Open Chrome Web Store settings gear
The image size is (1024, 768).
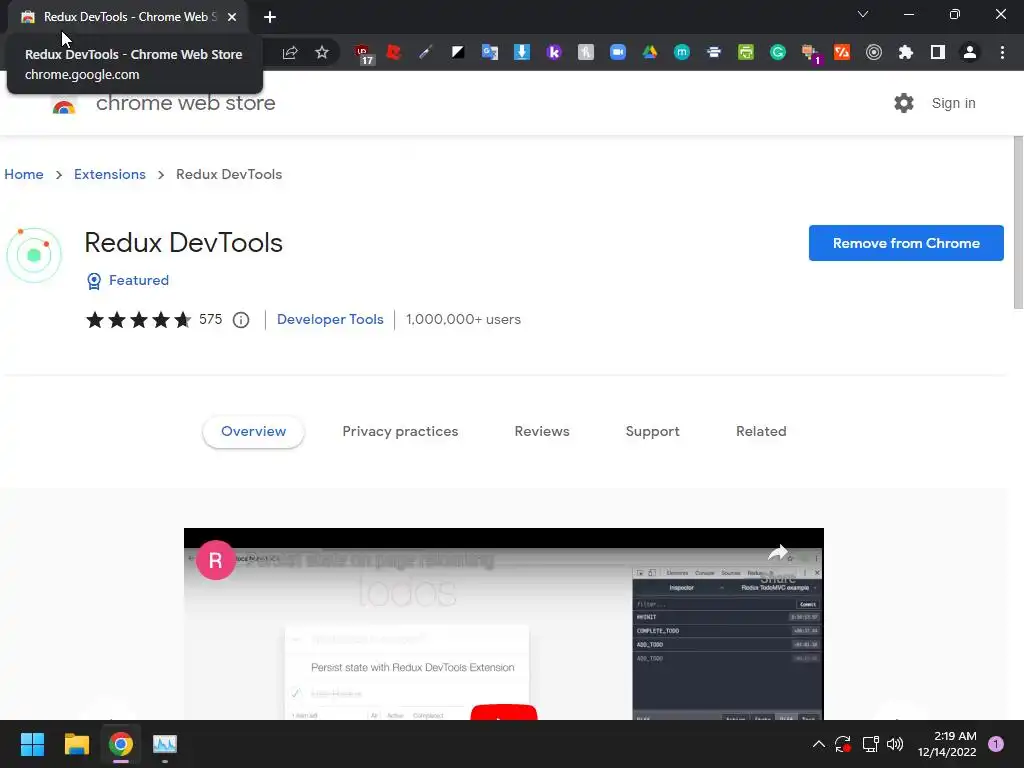point(904,103)
